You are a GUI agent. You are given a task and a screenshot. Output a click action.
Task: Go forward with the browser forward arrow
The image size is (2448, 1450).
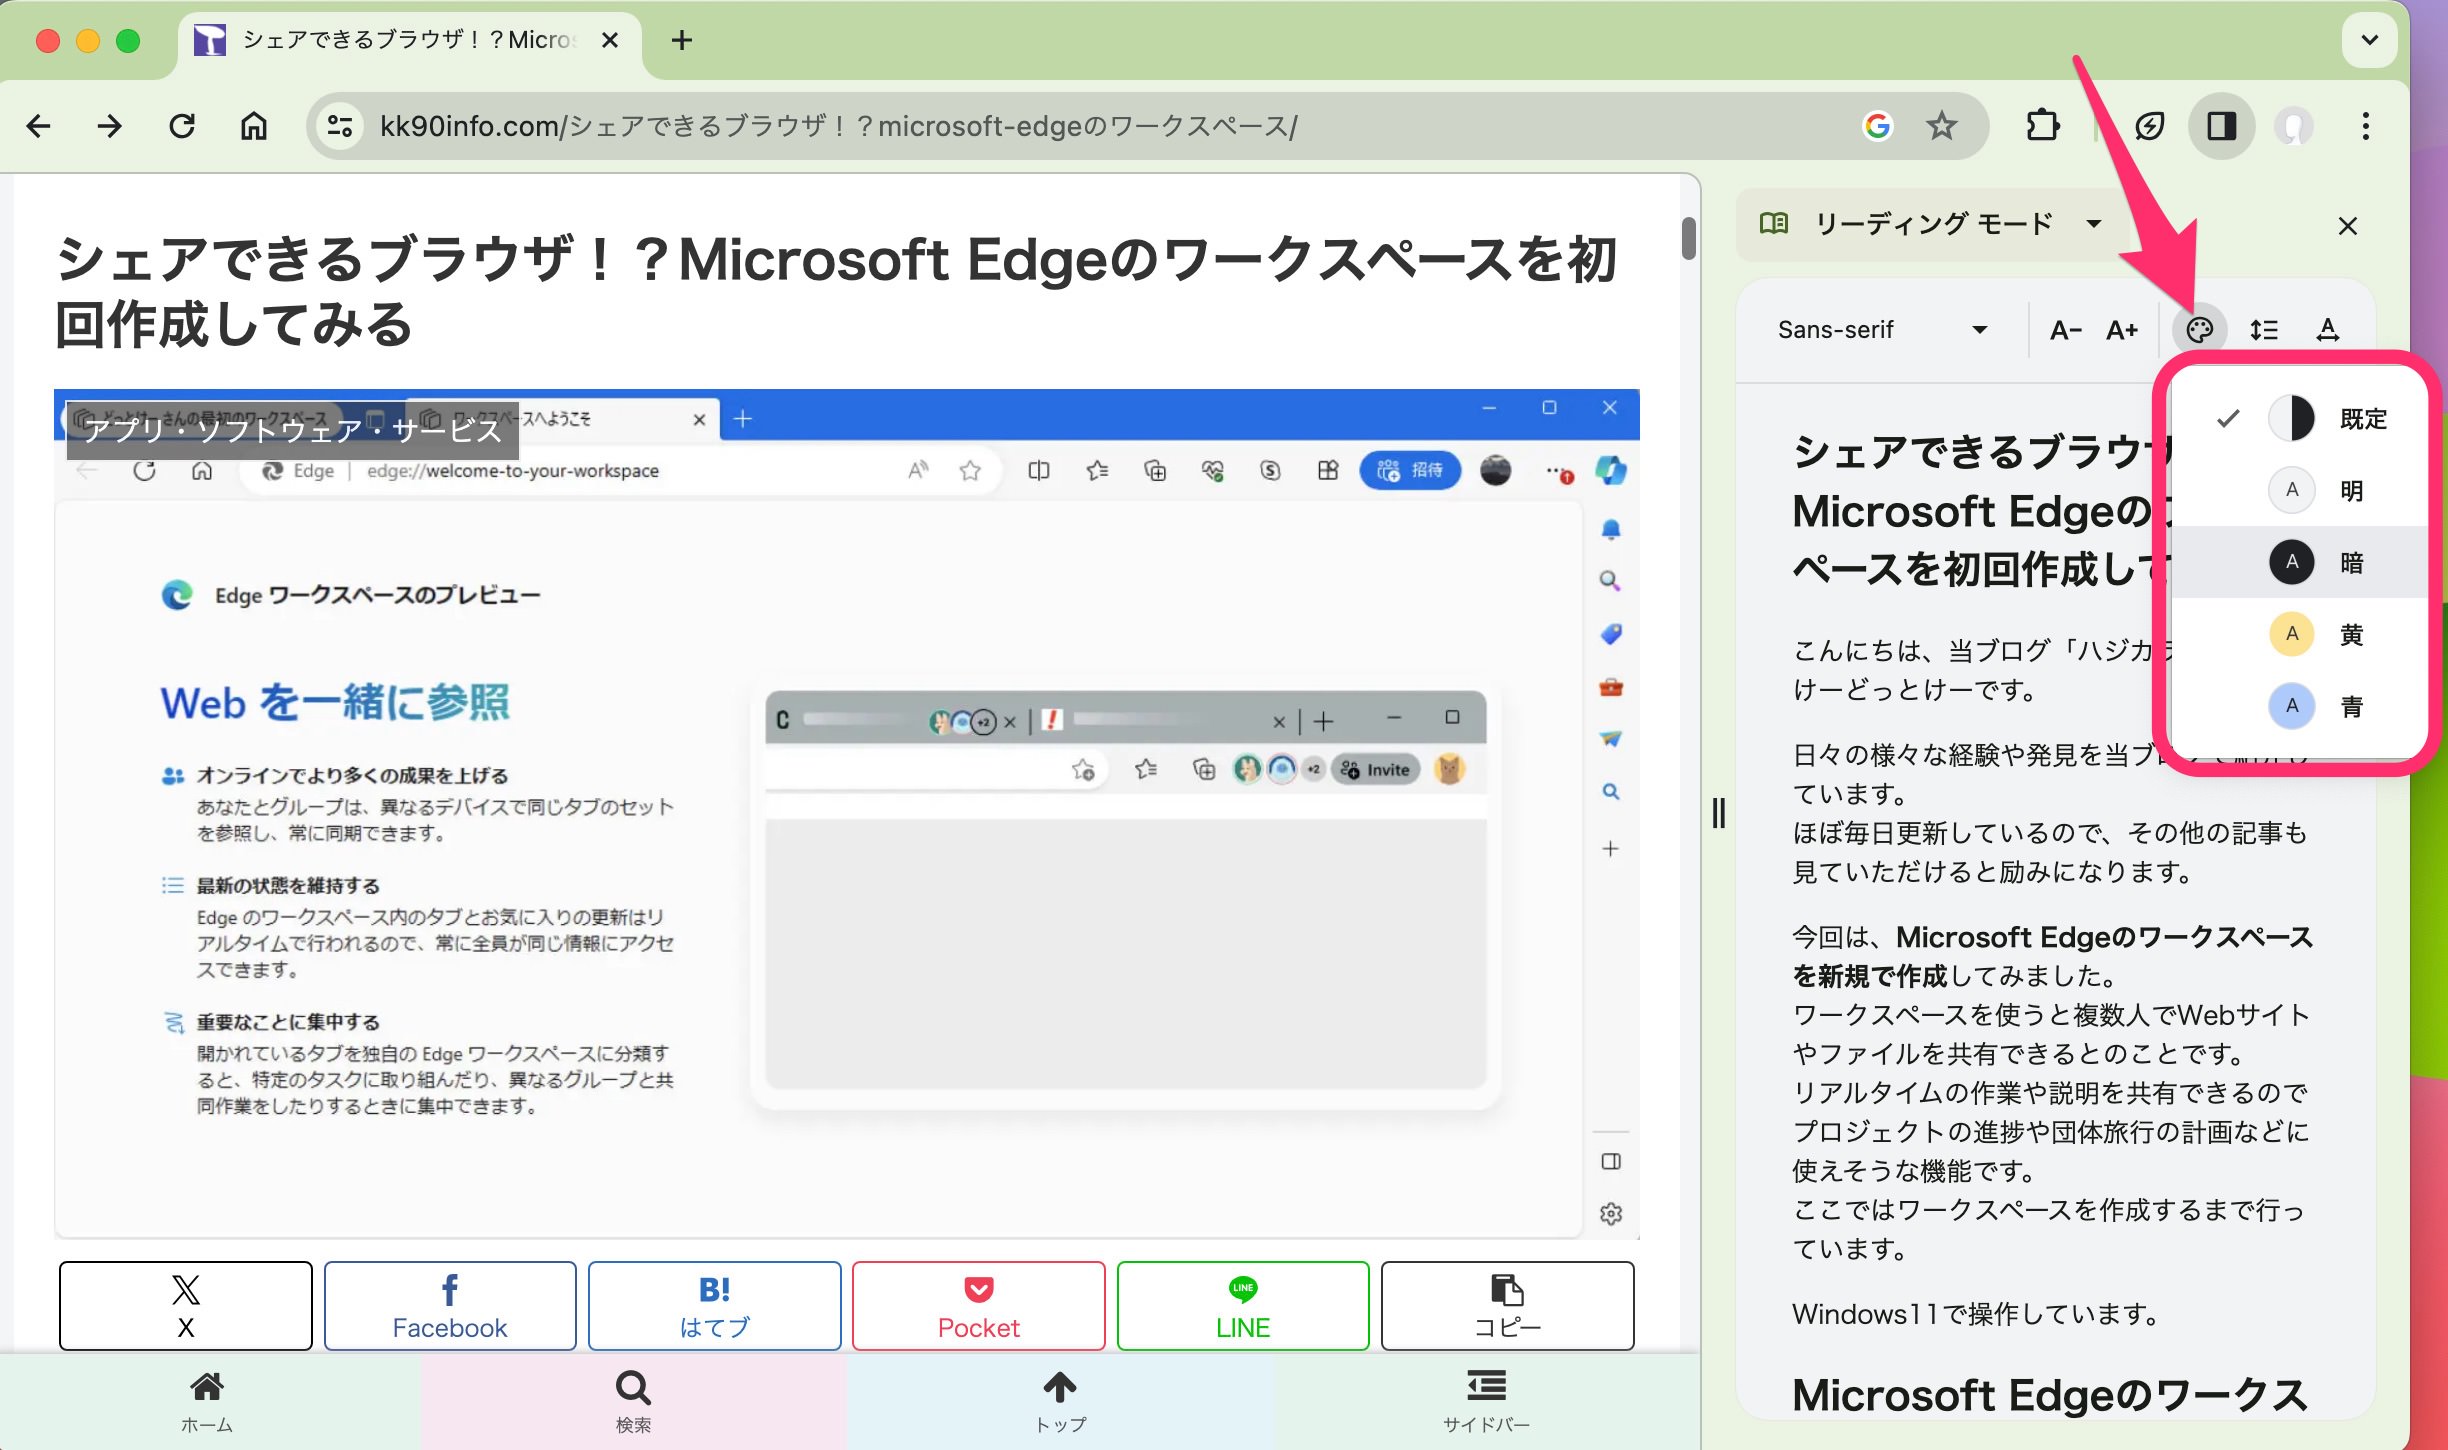110,126
